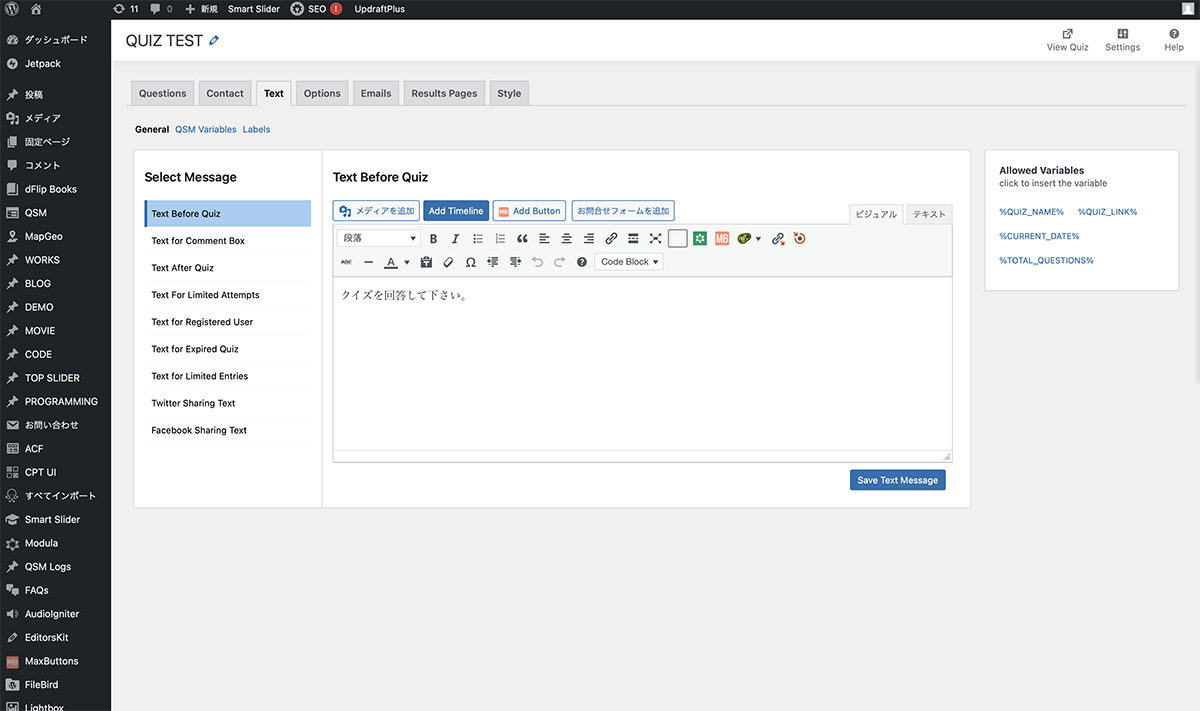This screenshot has width=1200, height=711.
Task: Insert the %QUIZ_NAME% variable
Action: pyautogui.click(x=1031, y=212)
